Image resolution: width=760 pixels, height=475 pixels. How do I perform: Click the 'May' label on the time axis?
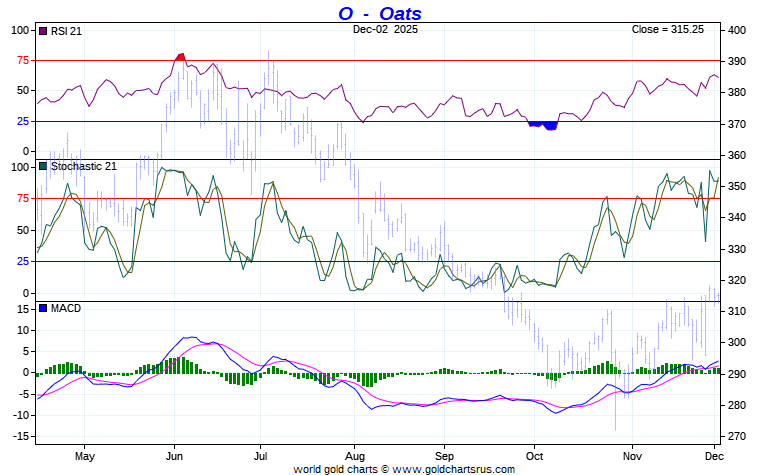pos(84,453)
